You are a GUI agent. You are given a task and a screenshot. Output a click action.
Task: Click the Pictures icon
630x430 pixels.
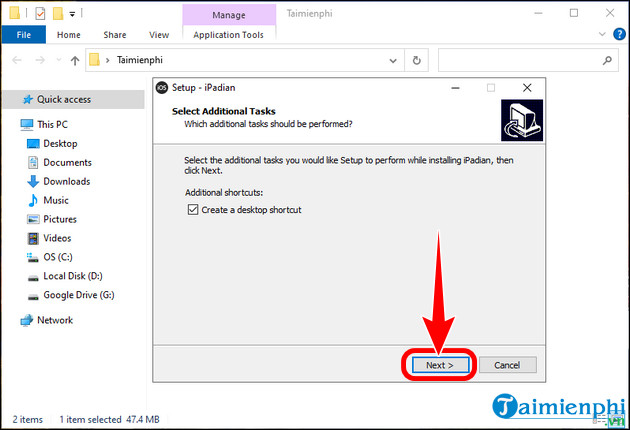(x=33, y=219)
